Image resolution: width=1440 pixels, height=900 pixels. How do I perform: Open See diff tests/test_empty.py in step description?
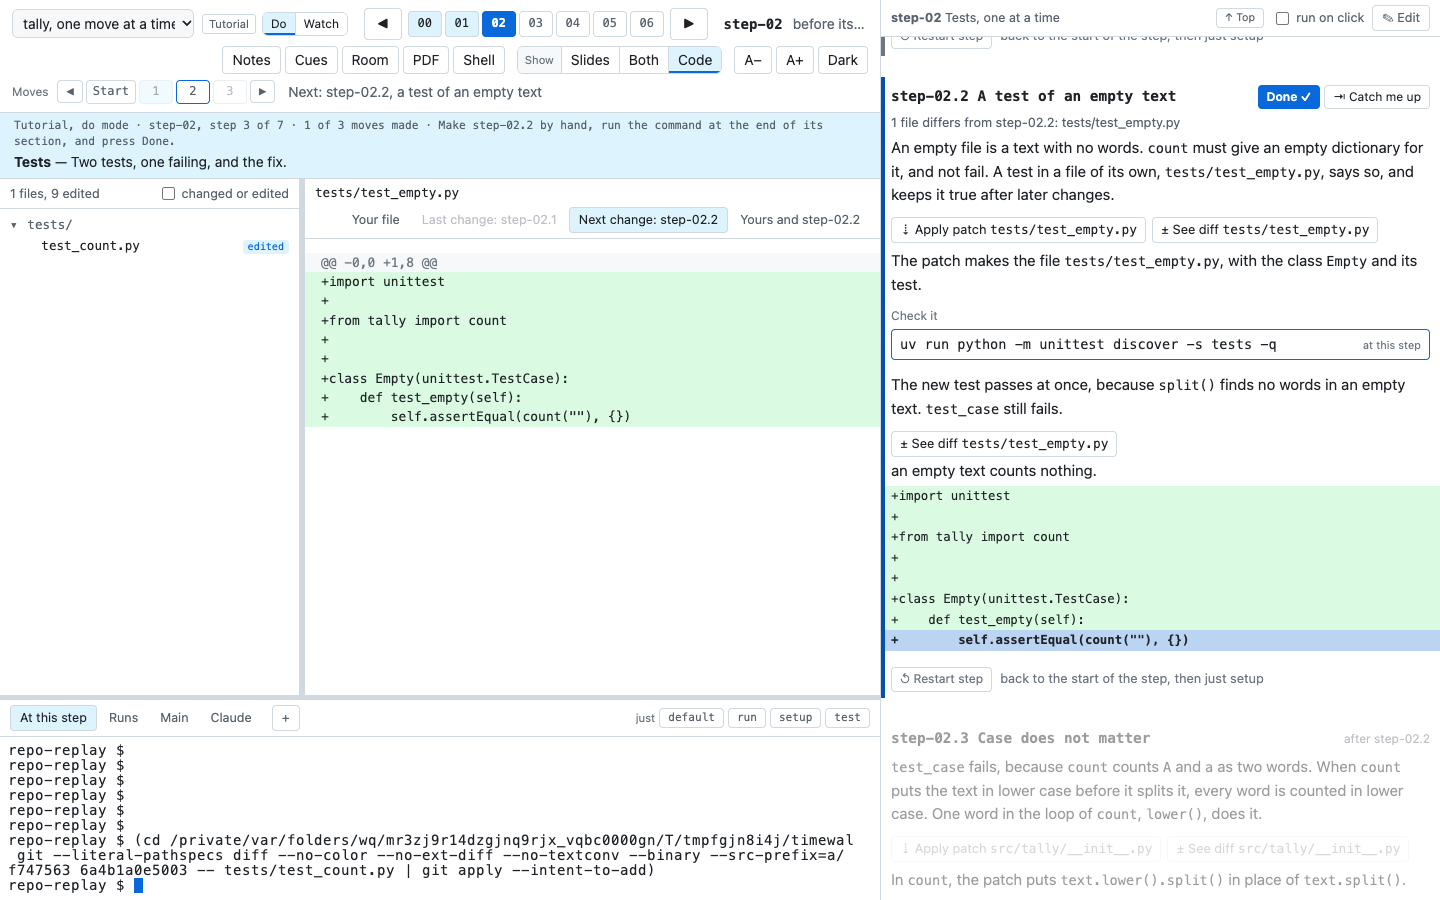tap(1265, 230)
